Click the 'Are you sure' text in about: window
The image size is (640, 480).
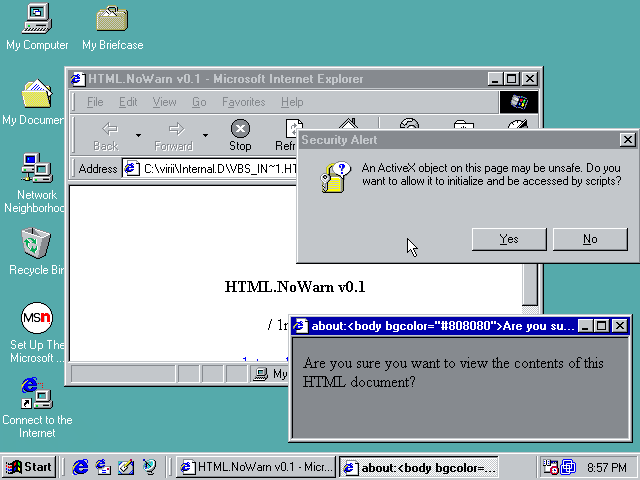point(453,373)
